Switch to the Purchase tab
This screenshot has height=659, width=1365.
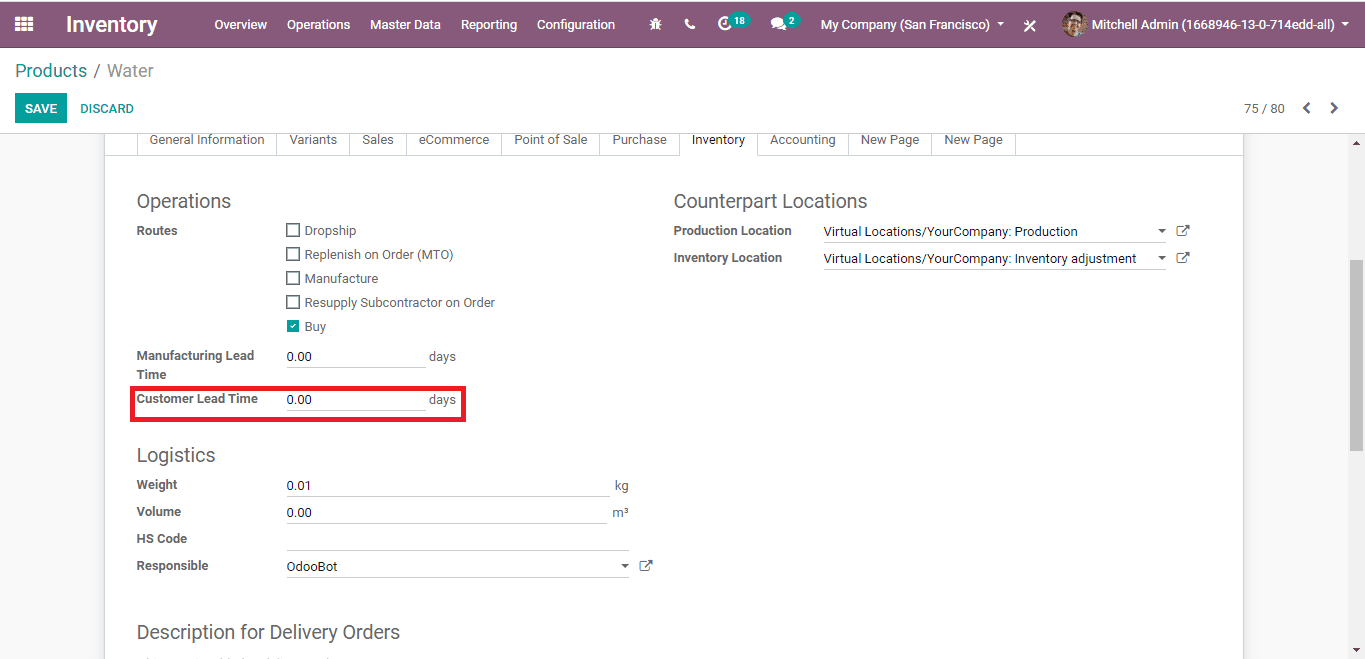pos(640,141)
